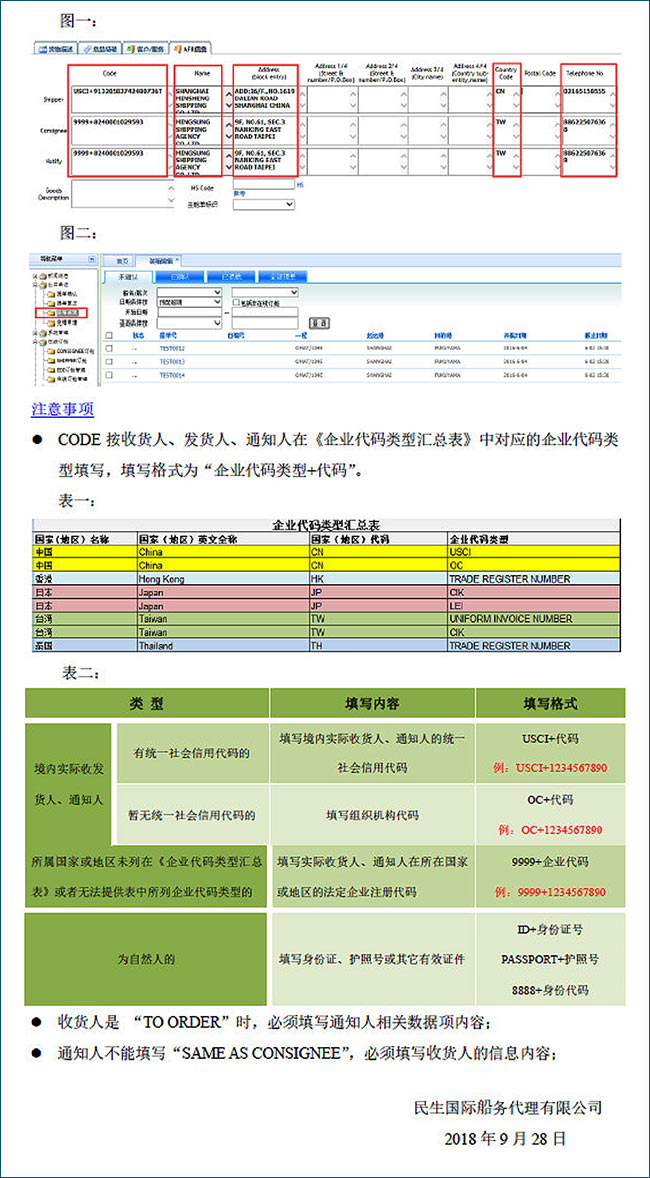Open the AFR信息 tab in figure one
The height and width of the screenshot is (1178, 650).
192,49
